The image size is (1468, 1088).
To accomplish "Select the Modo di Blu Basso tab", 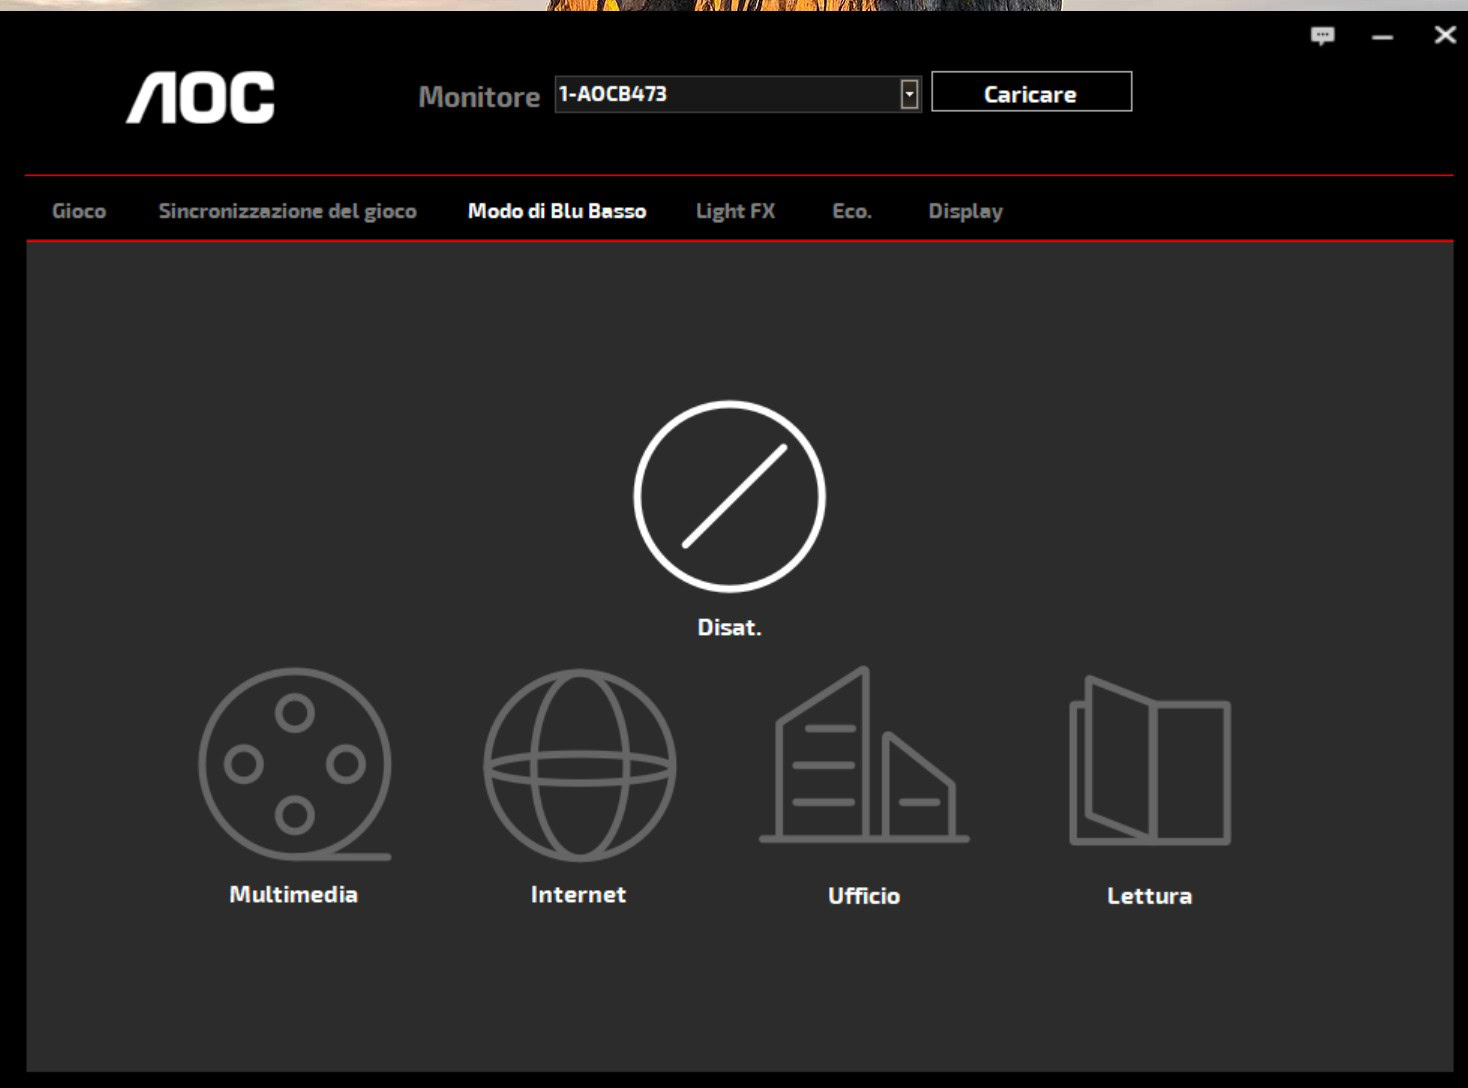I will tap(557, 211).
